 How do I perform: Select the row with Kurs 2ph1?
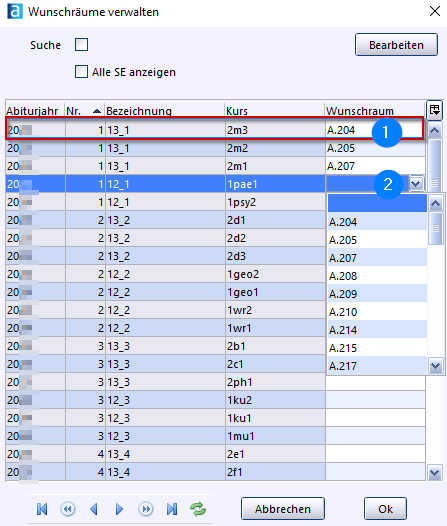click(x=215, y=382)
